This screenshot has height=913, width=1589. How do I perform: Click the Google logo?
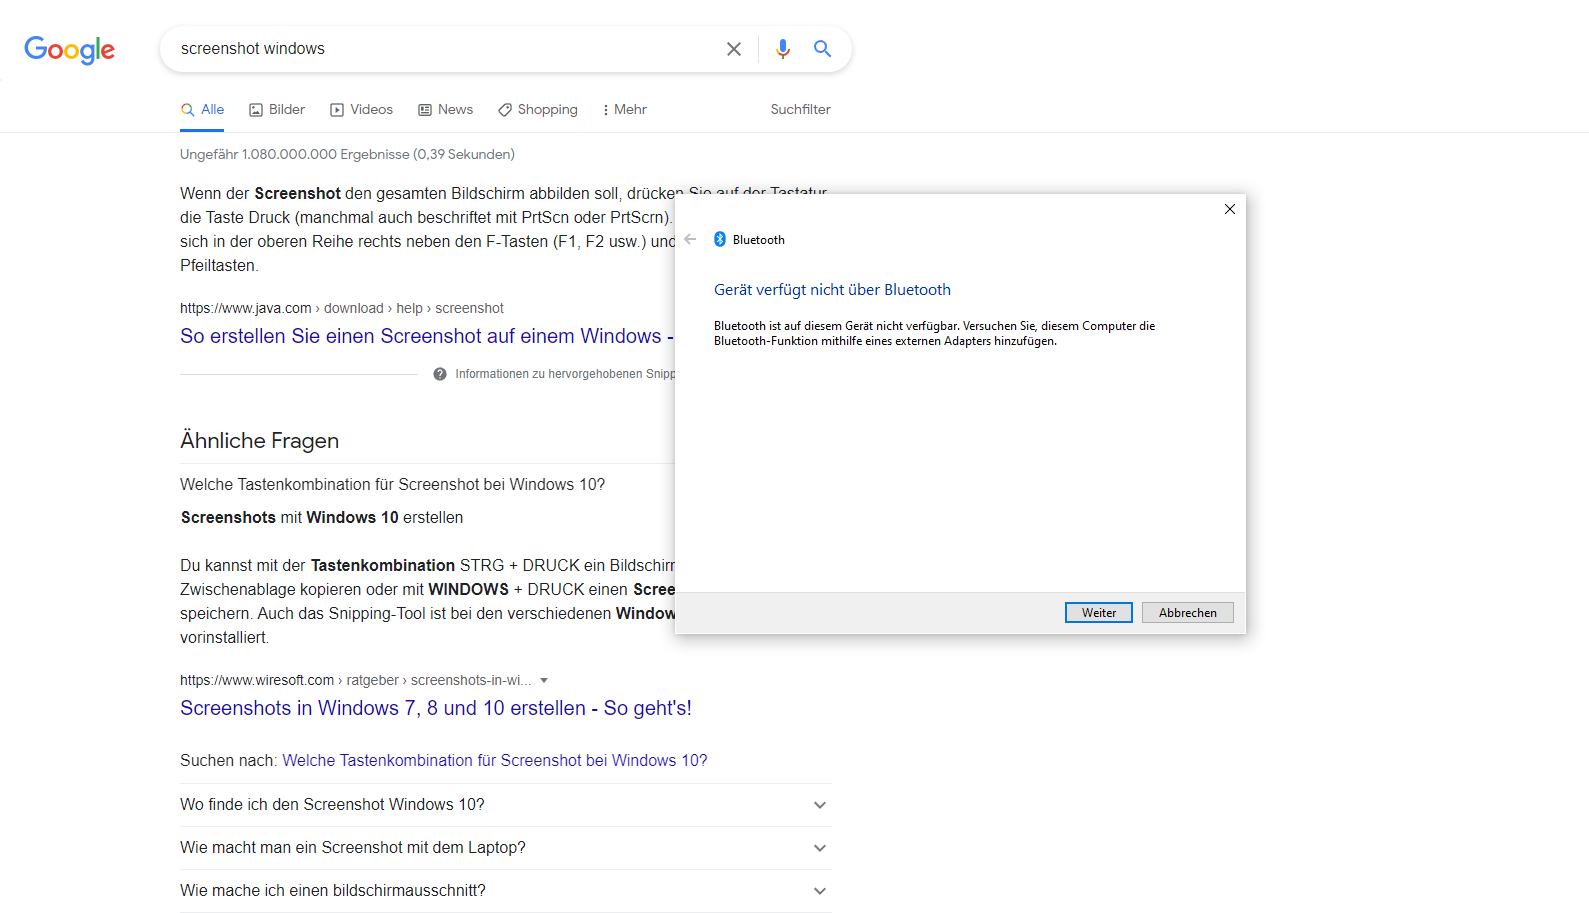pyautogui.click(x=69, y=50)
